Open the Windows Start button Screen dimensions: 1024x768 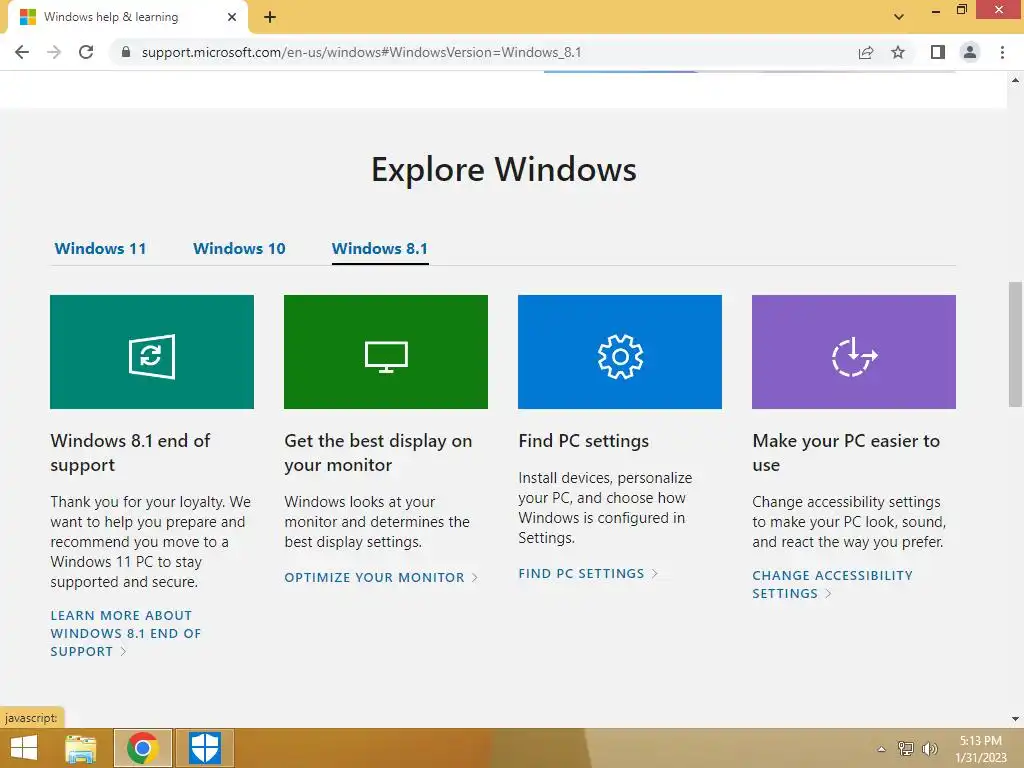pos(24,748)
